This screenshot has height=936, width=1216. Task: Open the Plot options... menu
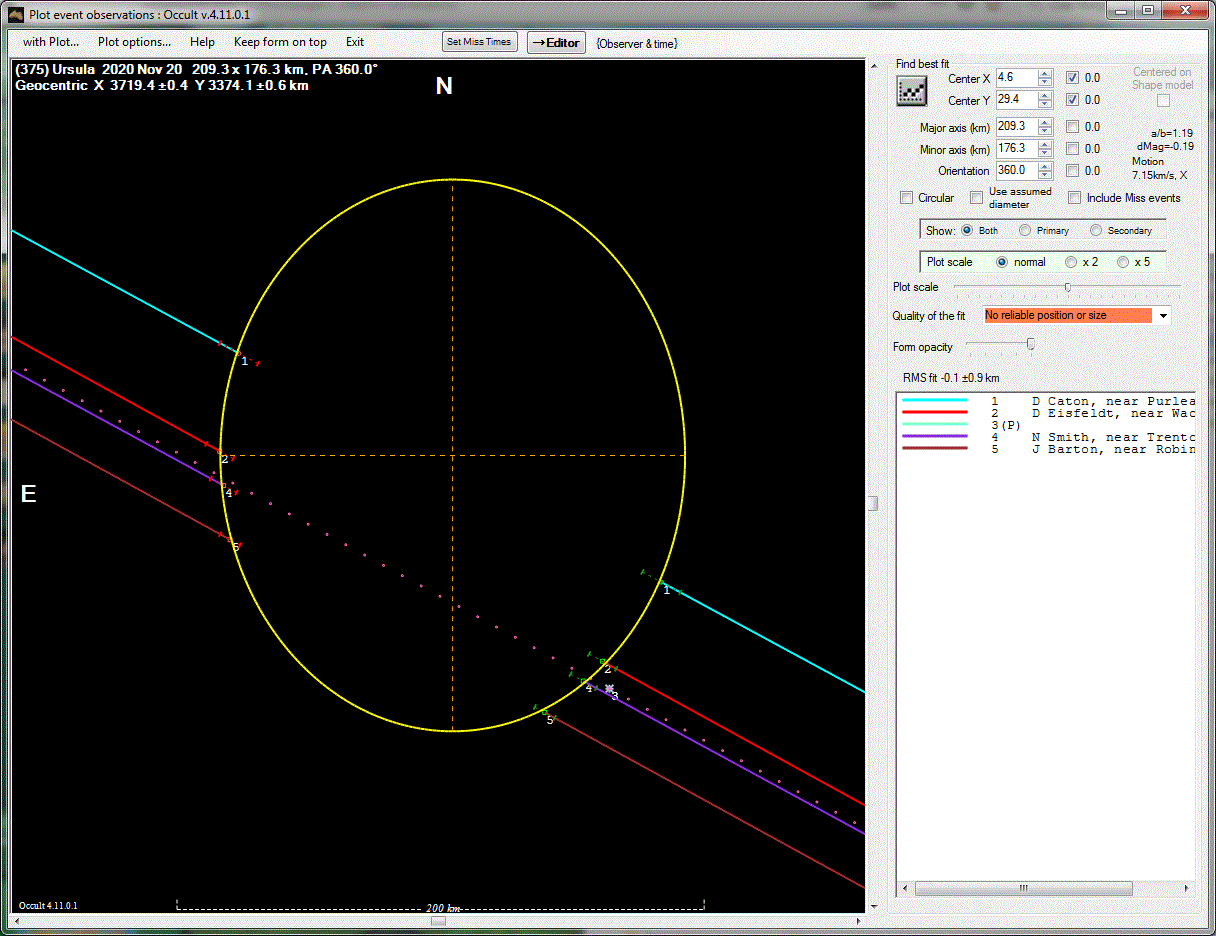point(134,42)
